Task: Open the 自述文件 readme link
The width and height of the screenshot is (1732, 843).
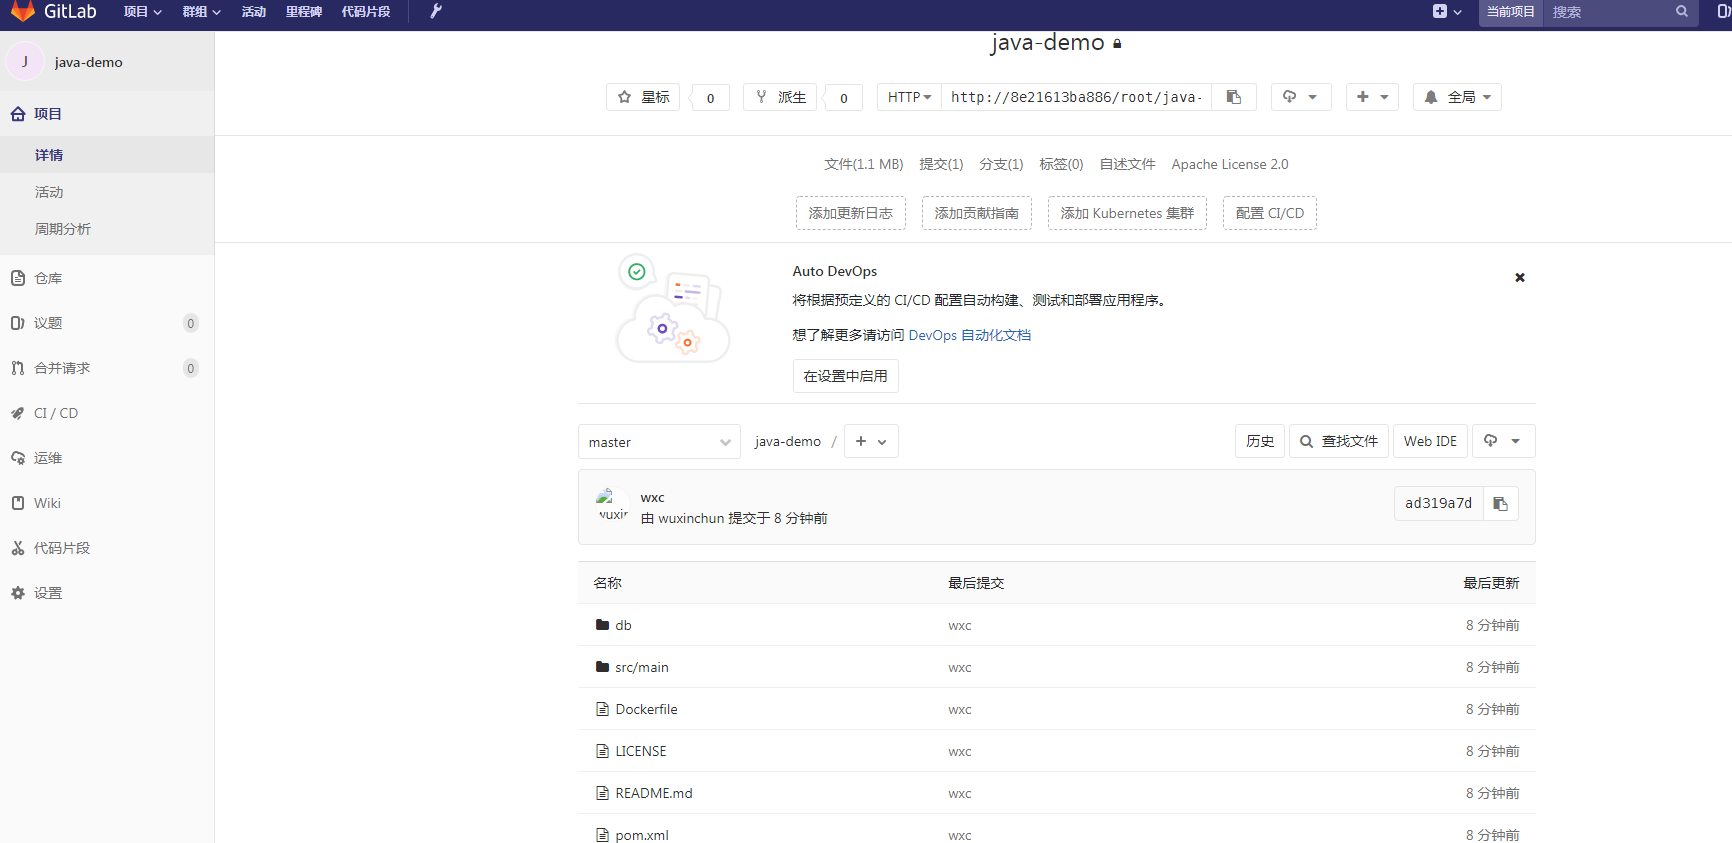Action: point(1127,164)
